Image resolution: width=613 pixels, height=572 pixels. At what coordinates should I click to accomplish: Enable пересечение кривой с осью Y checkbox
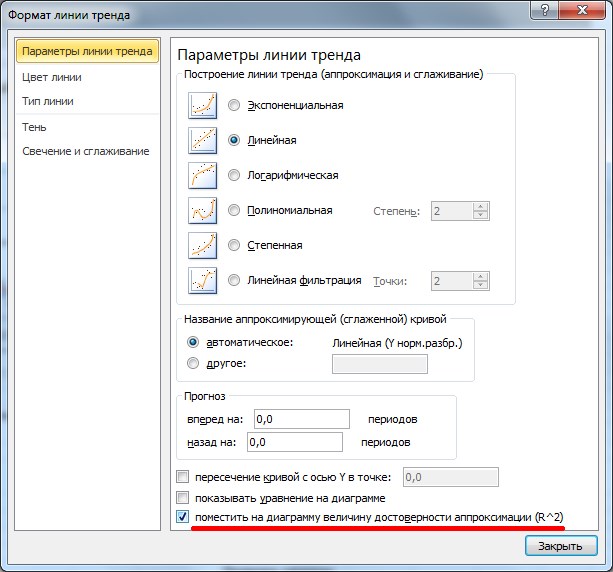tap(183, 477)
